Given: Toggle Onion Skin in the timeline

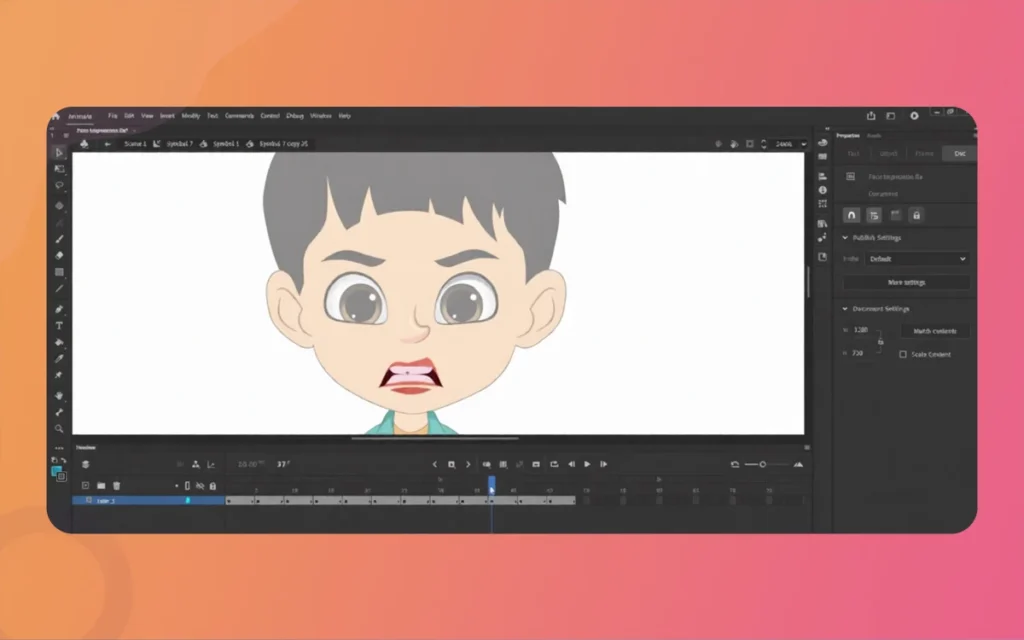Looking at the screenshot, I should [x=488, y=464].
